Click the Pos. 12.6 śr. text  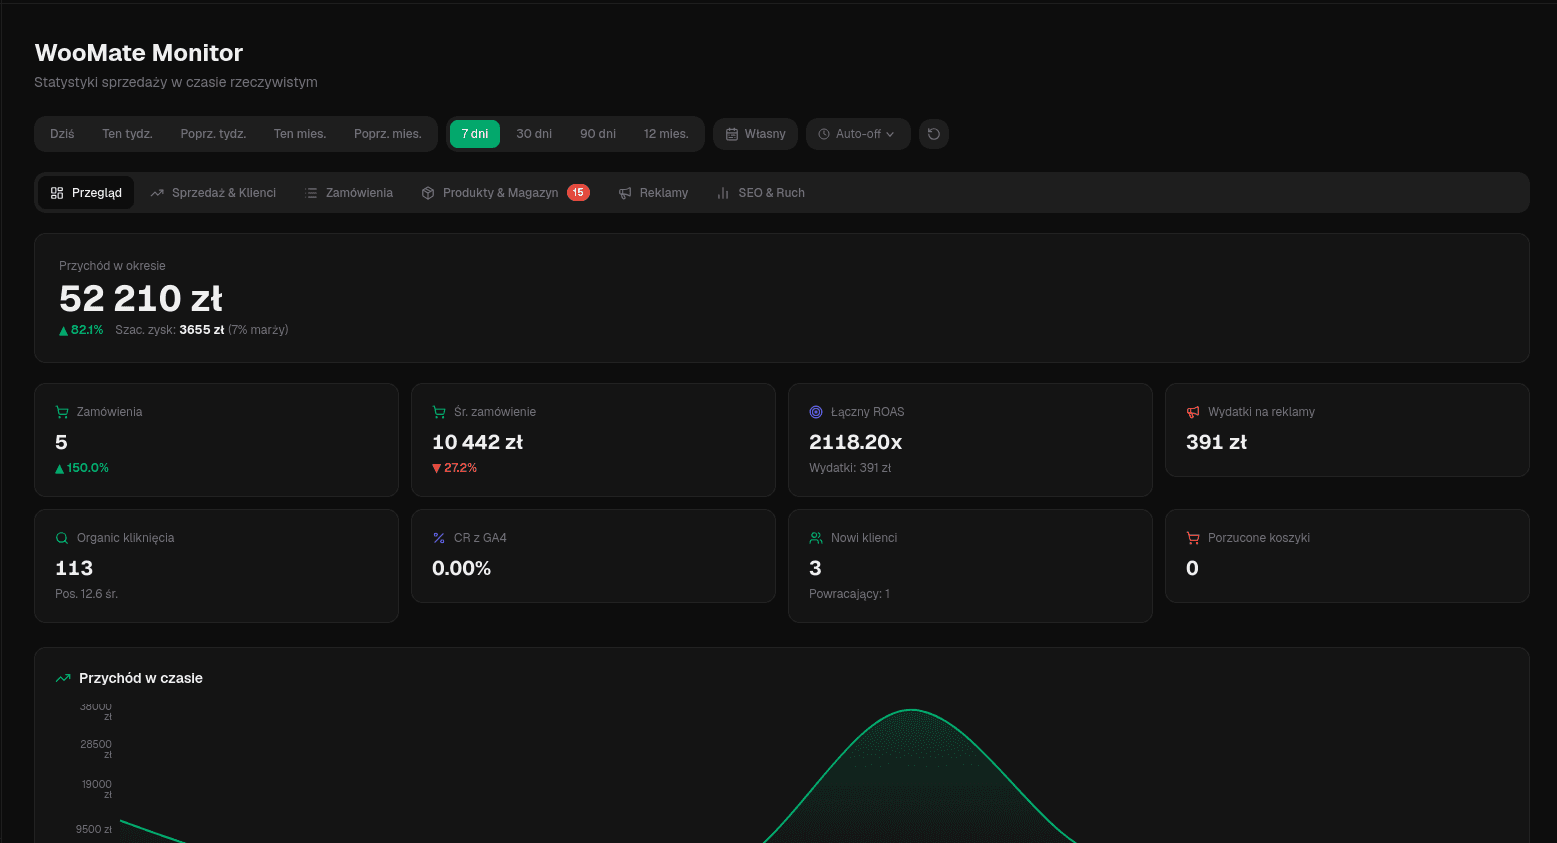click(x=87, y=594)
